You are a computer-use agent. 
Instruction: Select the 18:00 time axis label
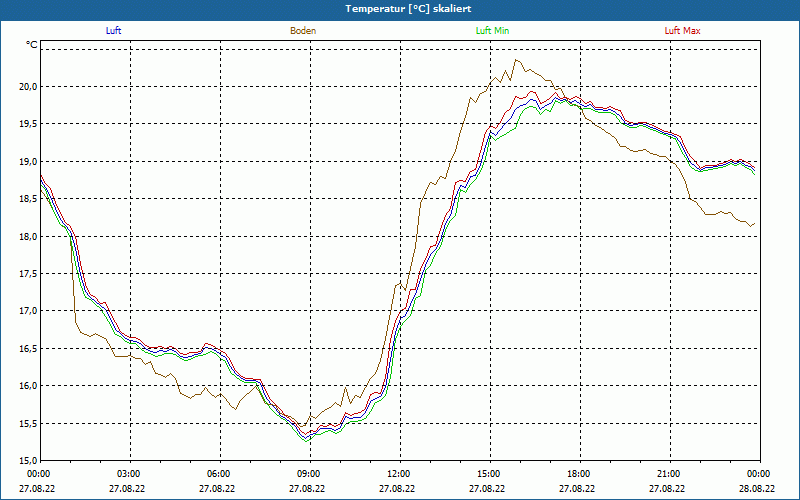click(579, 474)
